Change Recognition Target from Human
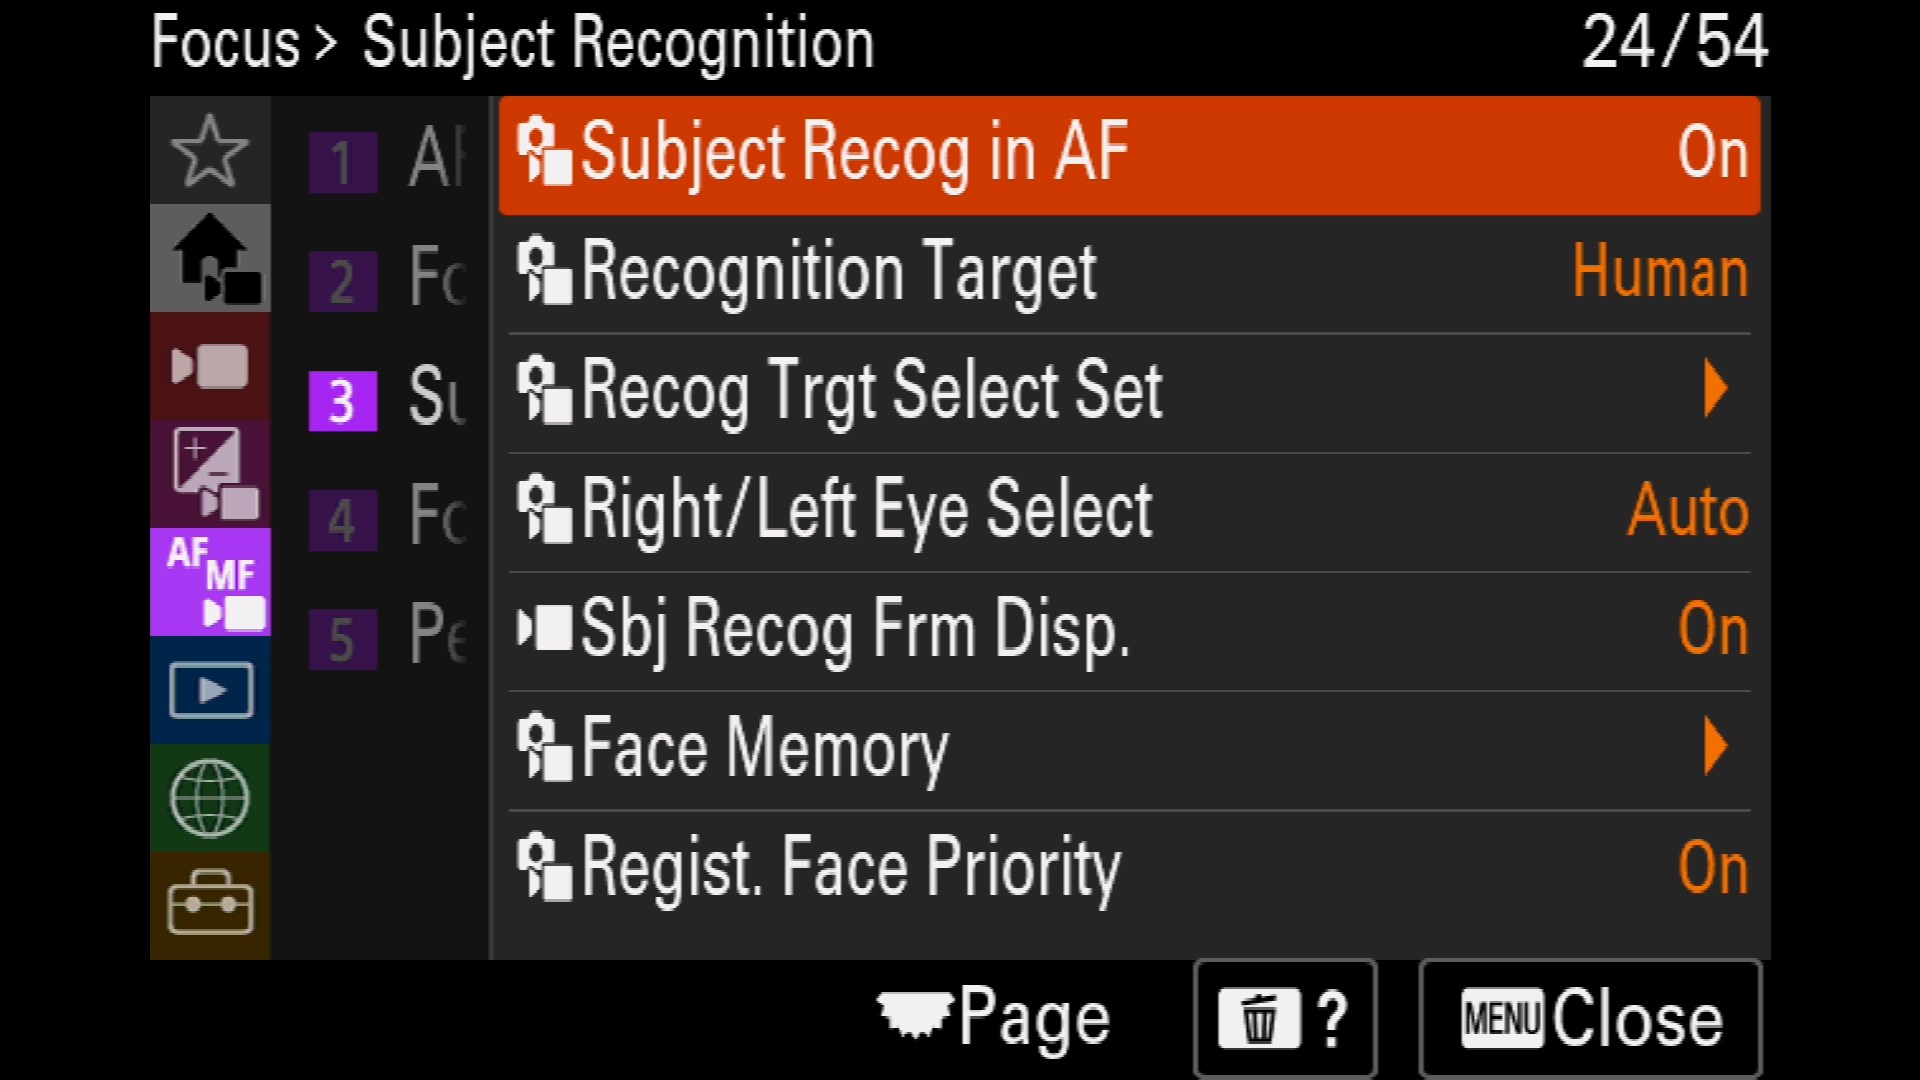The height and width of the screenshot is (1080, 1920). click(1128, 273)
